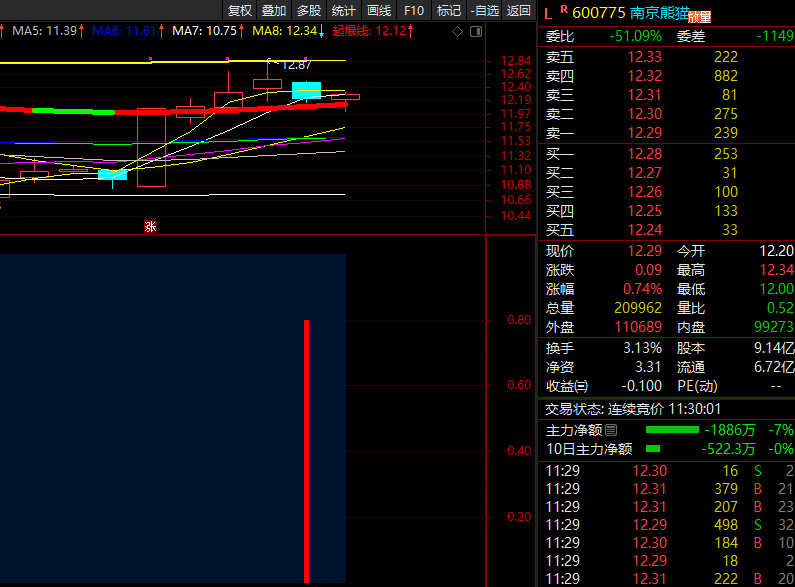Click the stock name 南京熊猫

(x=658, y=12)
